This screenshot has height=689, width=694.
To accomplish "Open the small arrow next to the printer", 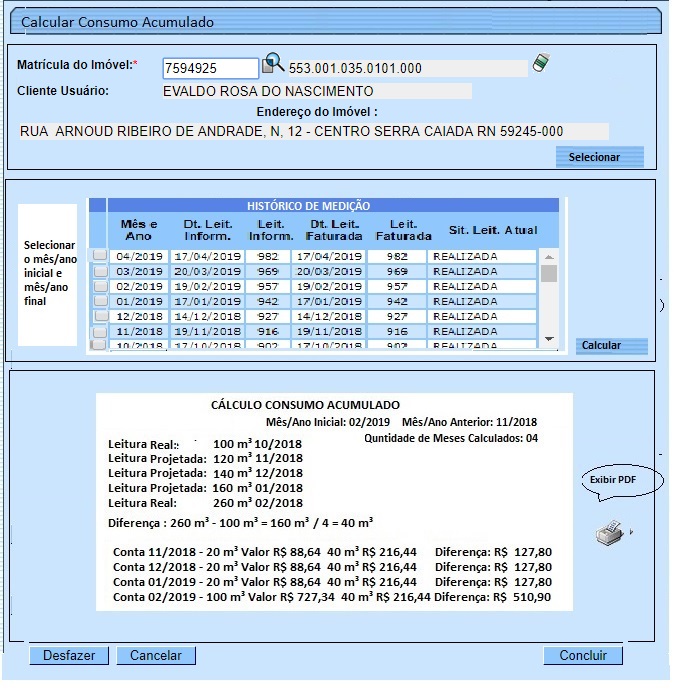I will [x=631, y=533].
